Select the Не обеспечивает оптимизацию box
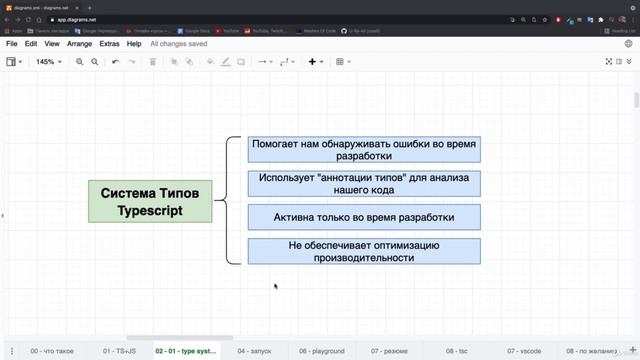The width and height of the screenshot is (640, 360). click(x=364, y=251)
